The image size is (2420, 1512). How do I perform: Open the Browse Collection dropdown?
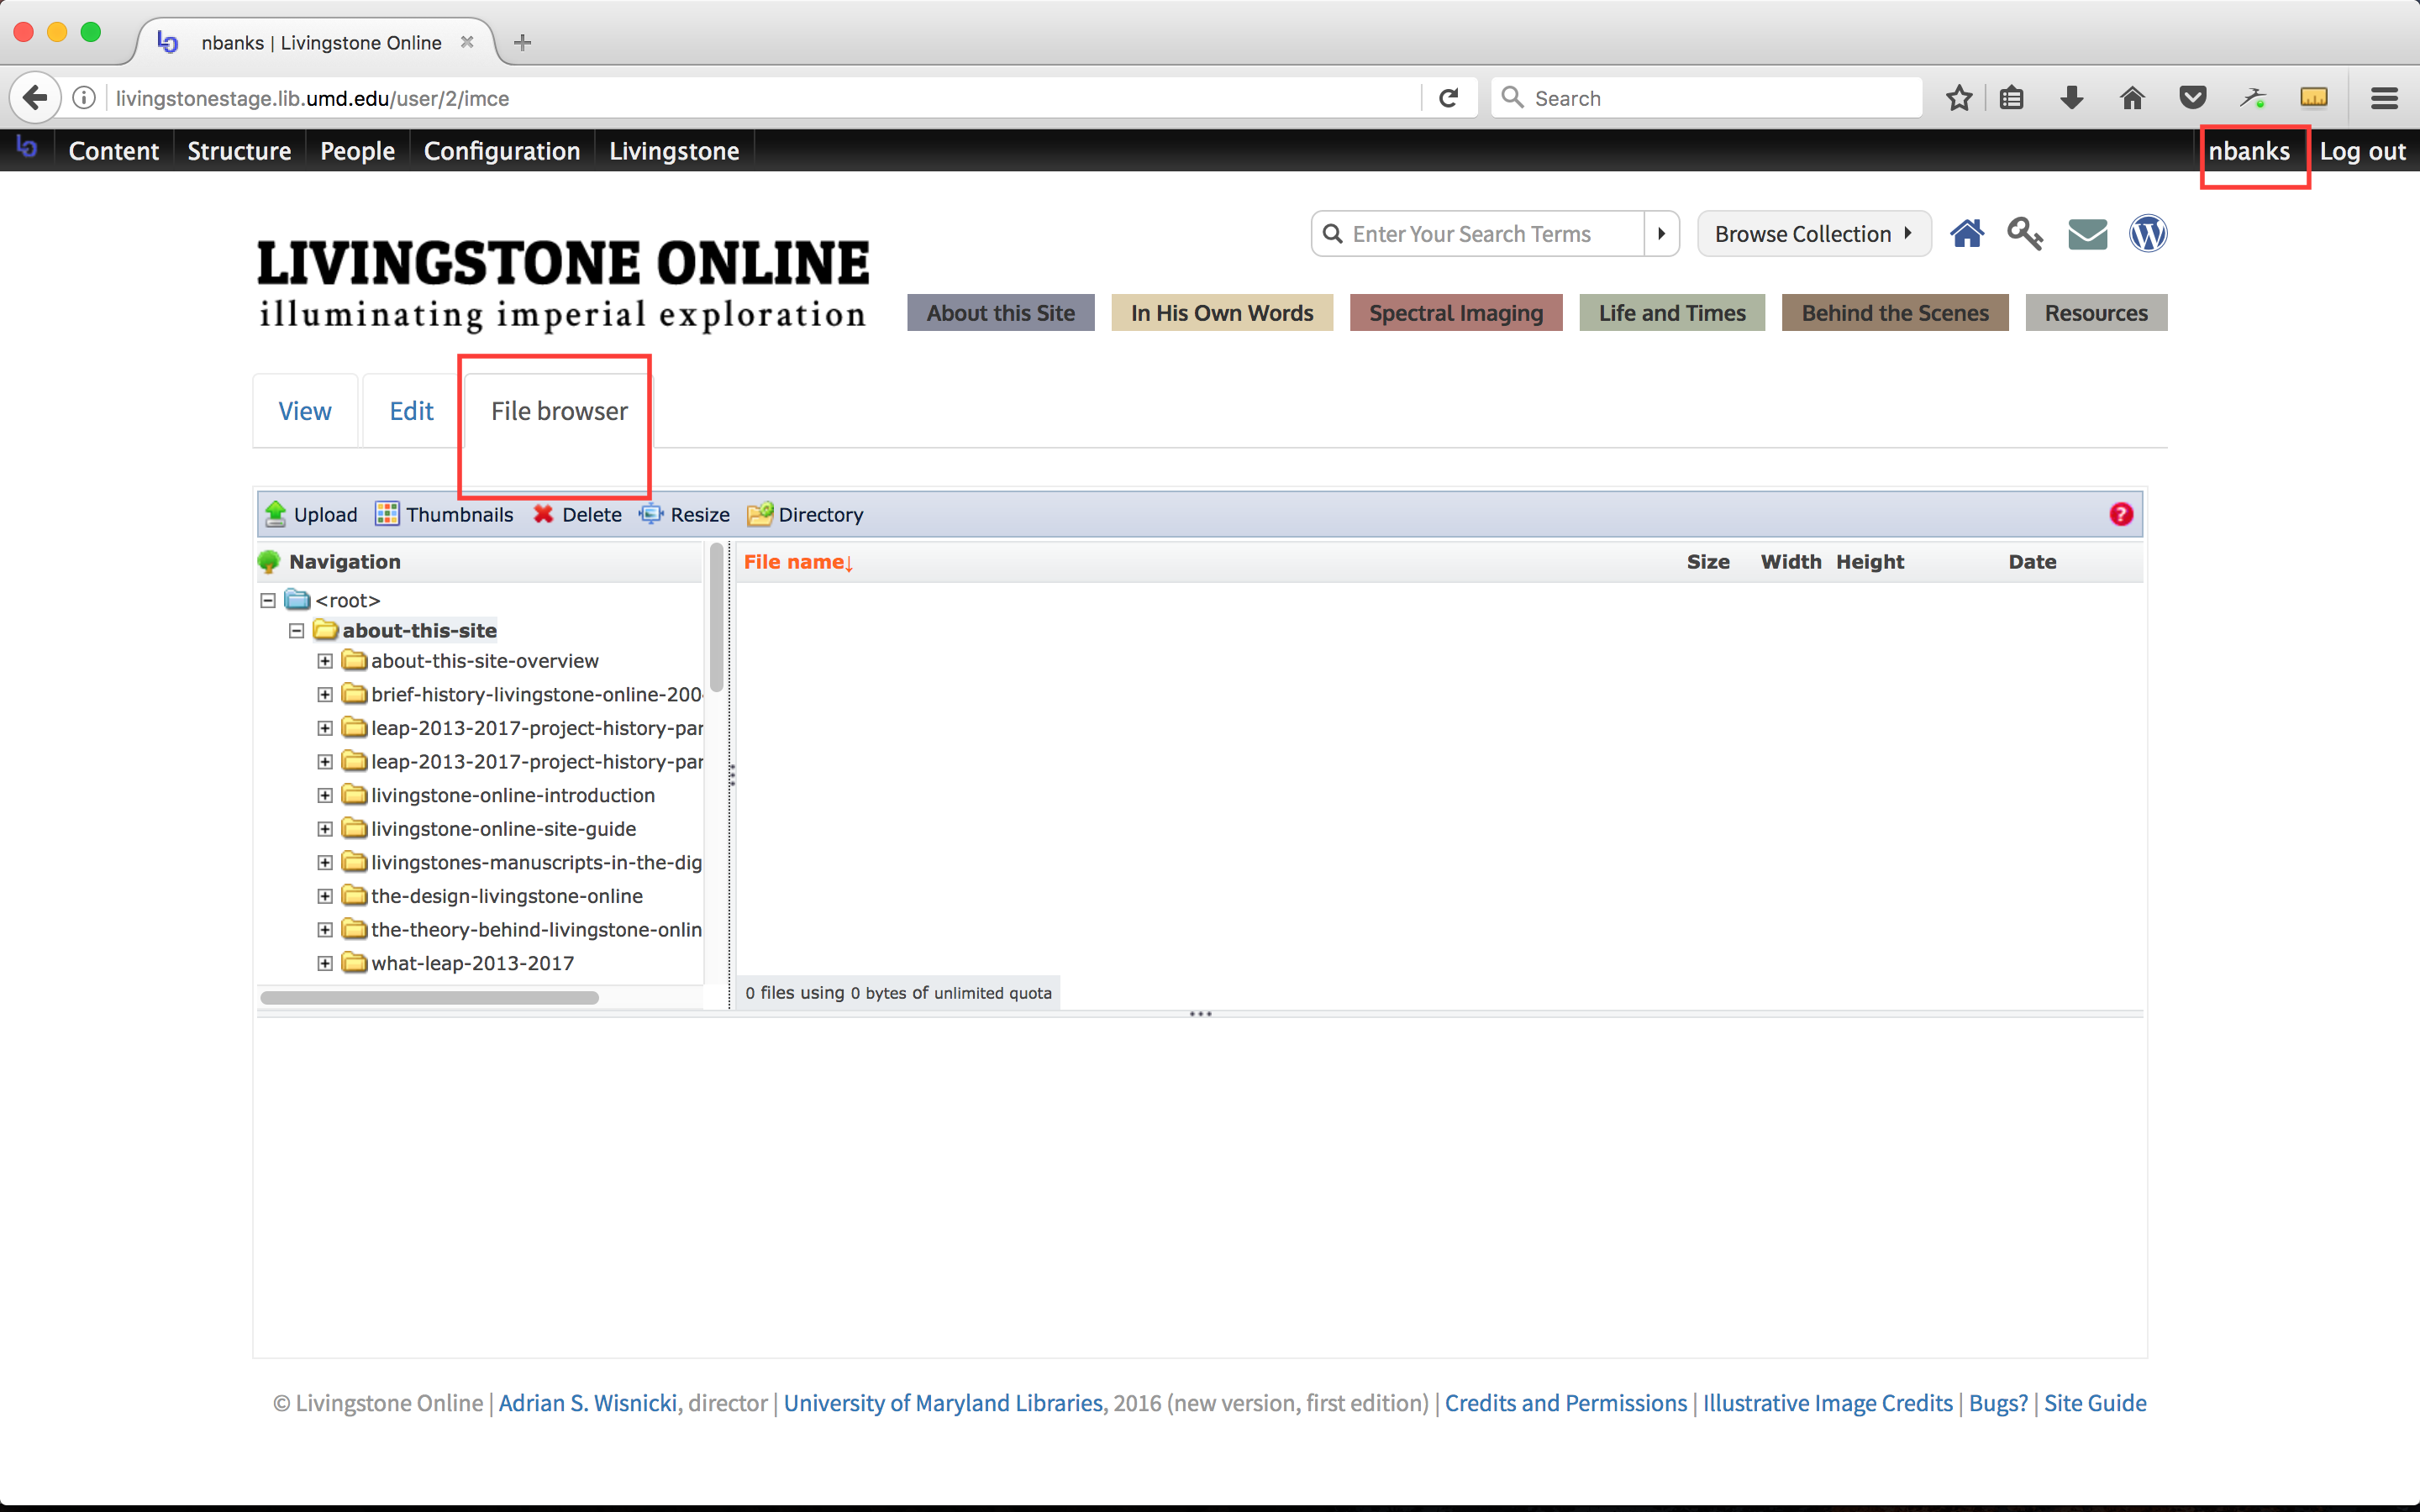click(1814, 233)
